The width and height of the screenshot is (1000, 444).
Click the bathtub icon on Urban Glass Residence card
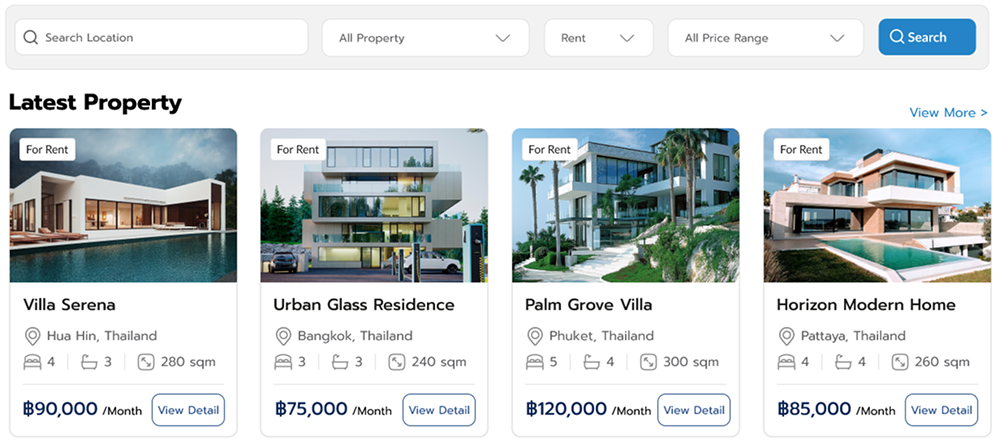coord(340,362)
